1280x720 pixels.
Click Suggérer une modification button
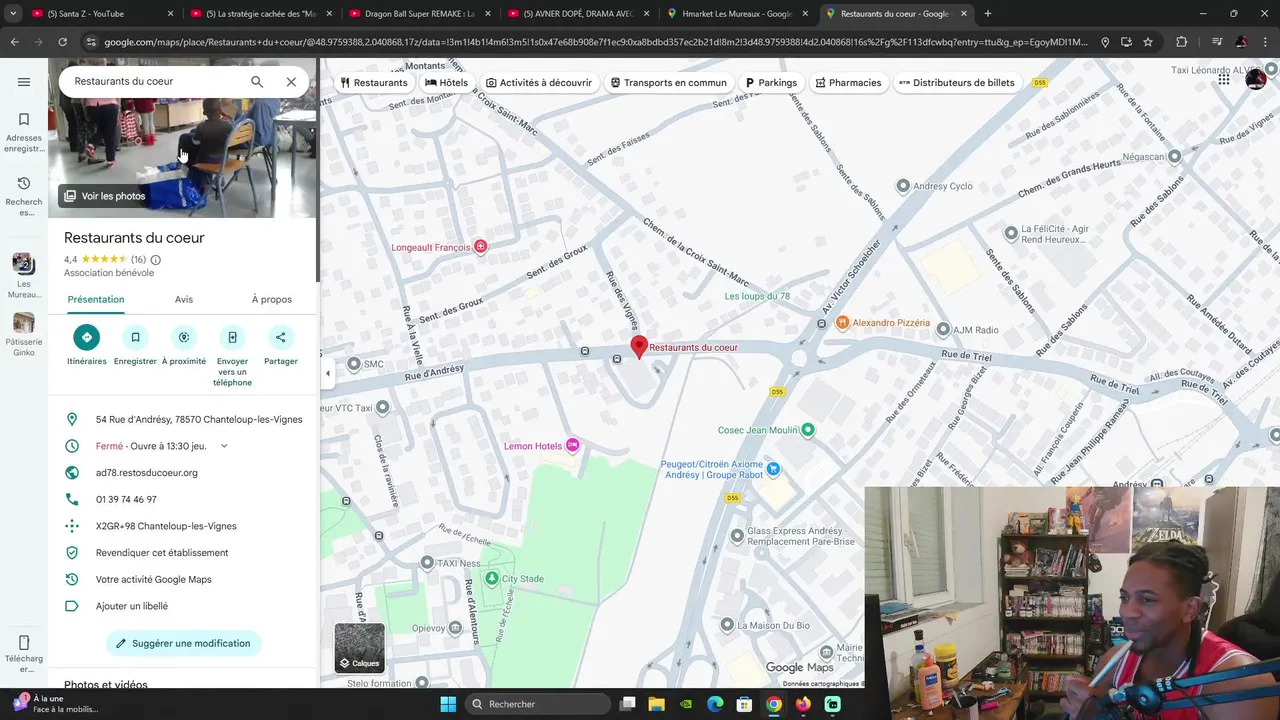[184, 643]
